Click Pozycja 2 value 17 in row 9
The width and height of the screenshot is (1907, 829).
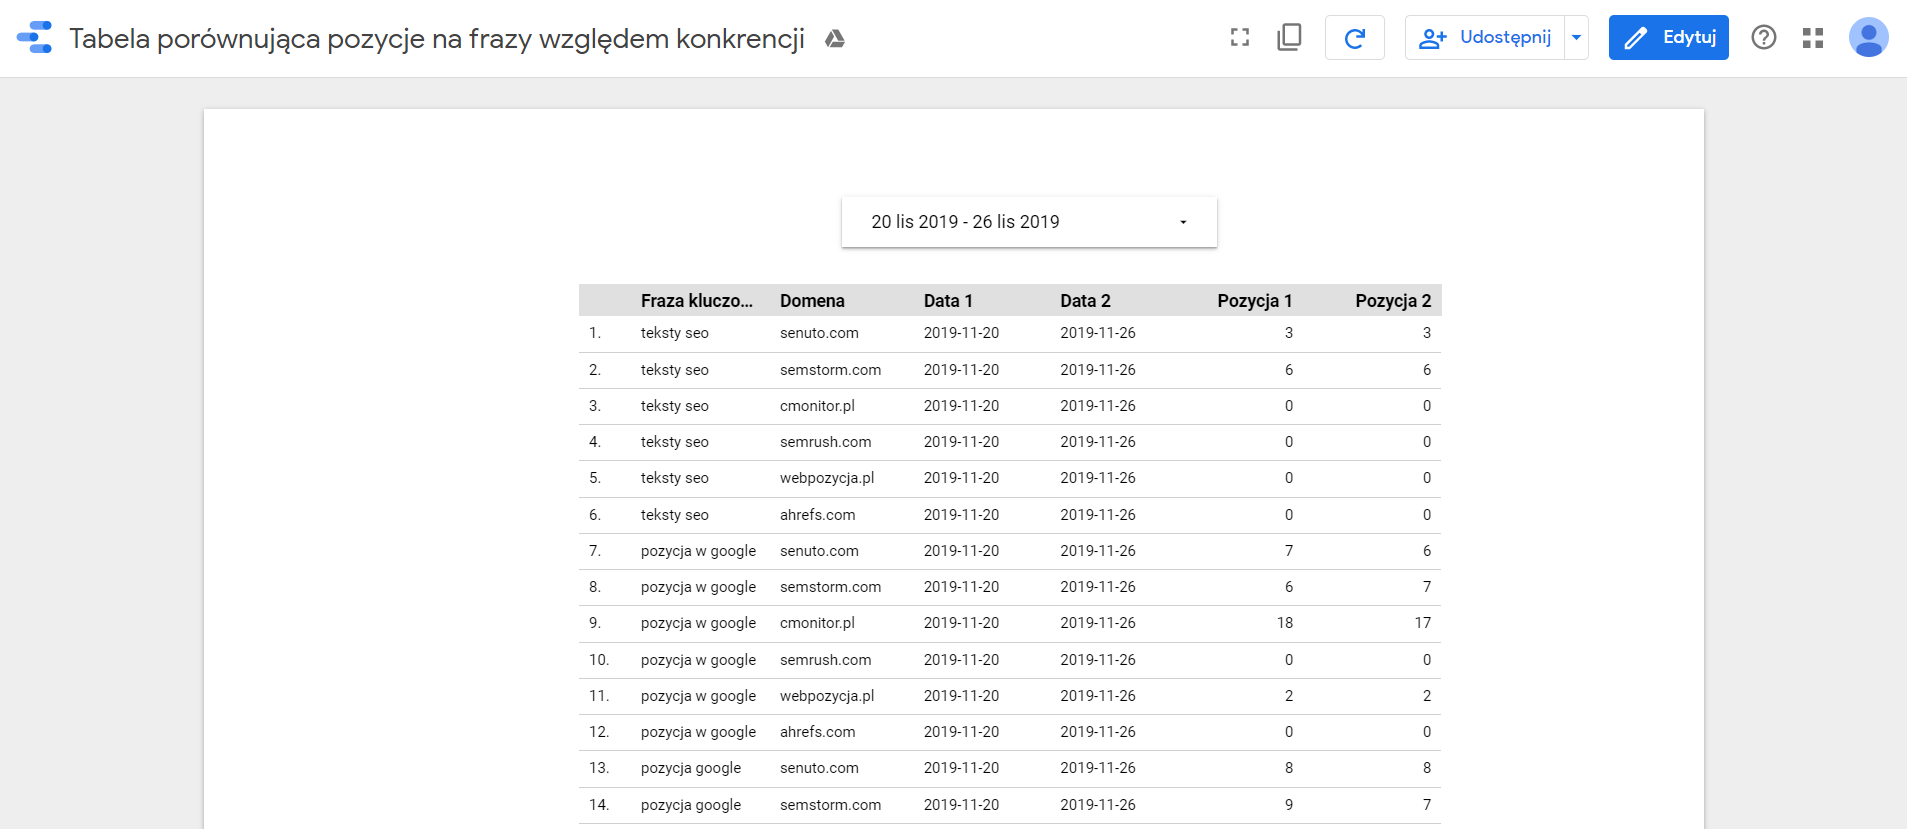pos(1422,623)
